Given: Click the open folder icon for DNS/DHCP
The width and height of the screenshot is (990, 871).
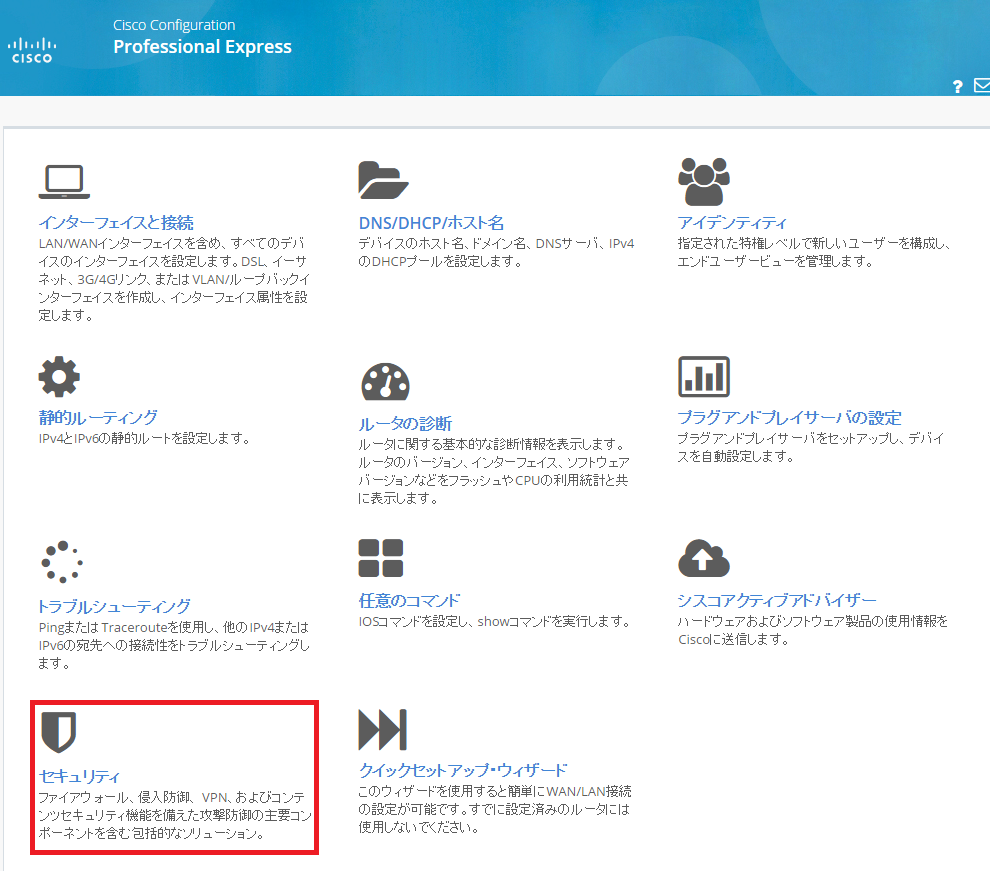Looking at the screenshot, I should (383, 181).
